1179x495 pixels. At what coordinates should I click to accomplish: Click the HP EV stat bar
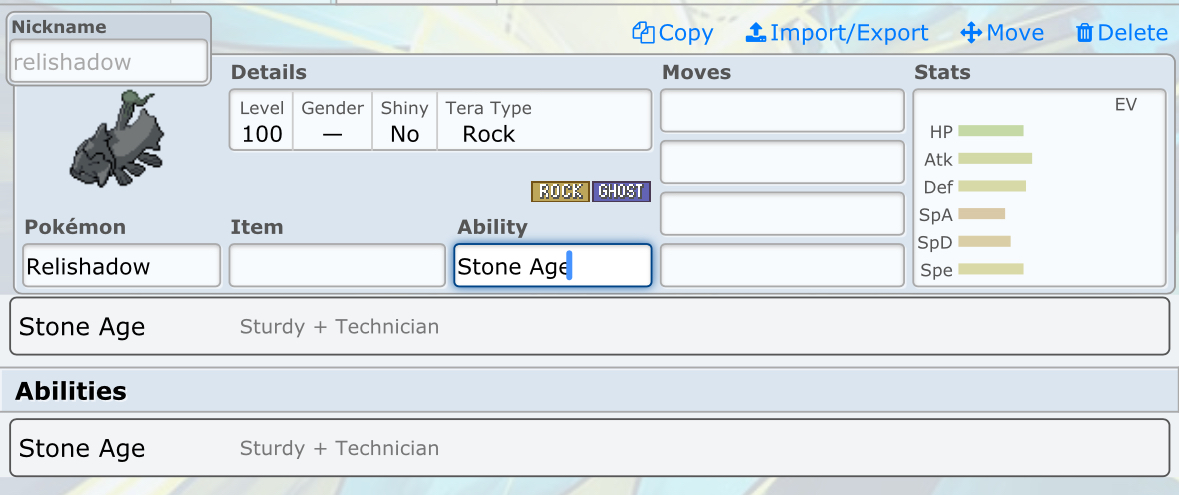991,131
